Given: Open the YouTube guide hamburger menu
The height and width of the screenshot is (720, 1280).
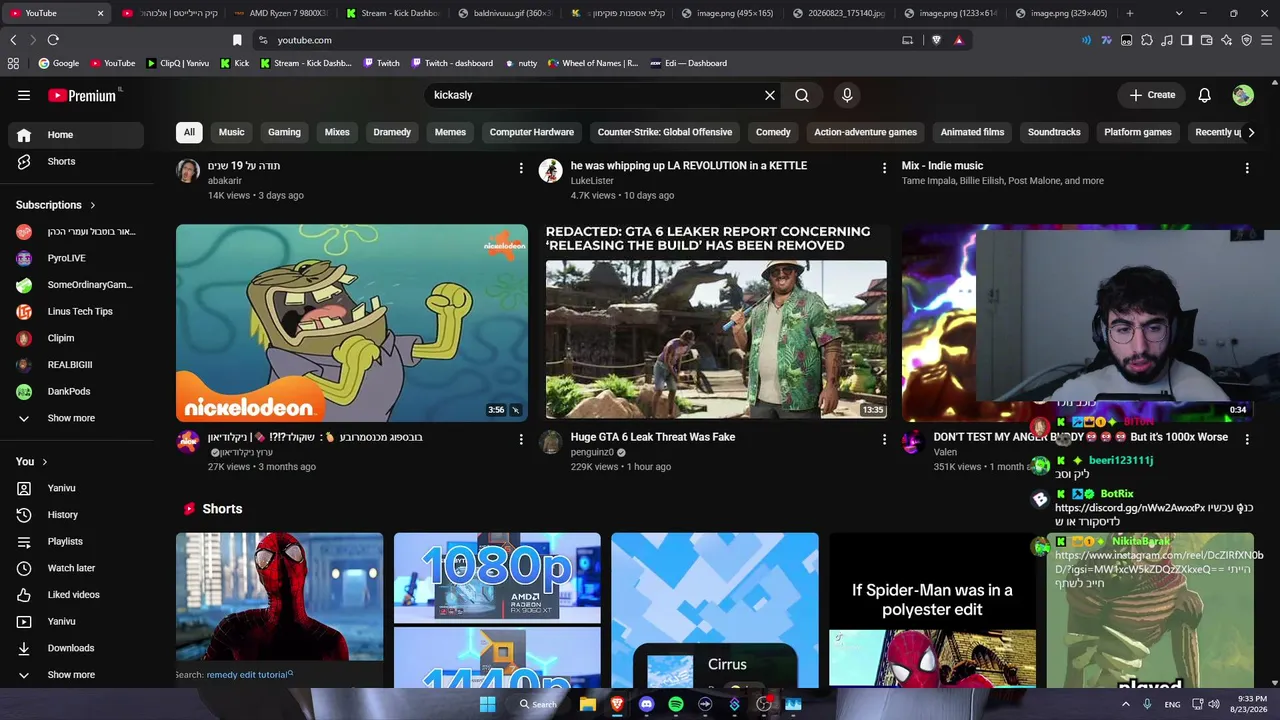Looking at the screenshot, I should (x=24, y=95).
